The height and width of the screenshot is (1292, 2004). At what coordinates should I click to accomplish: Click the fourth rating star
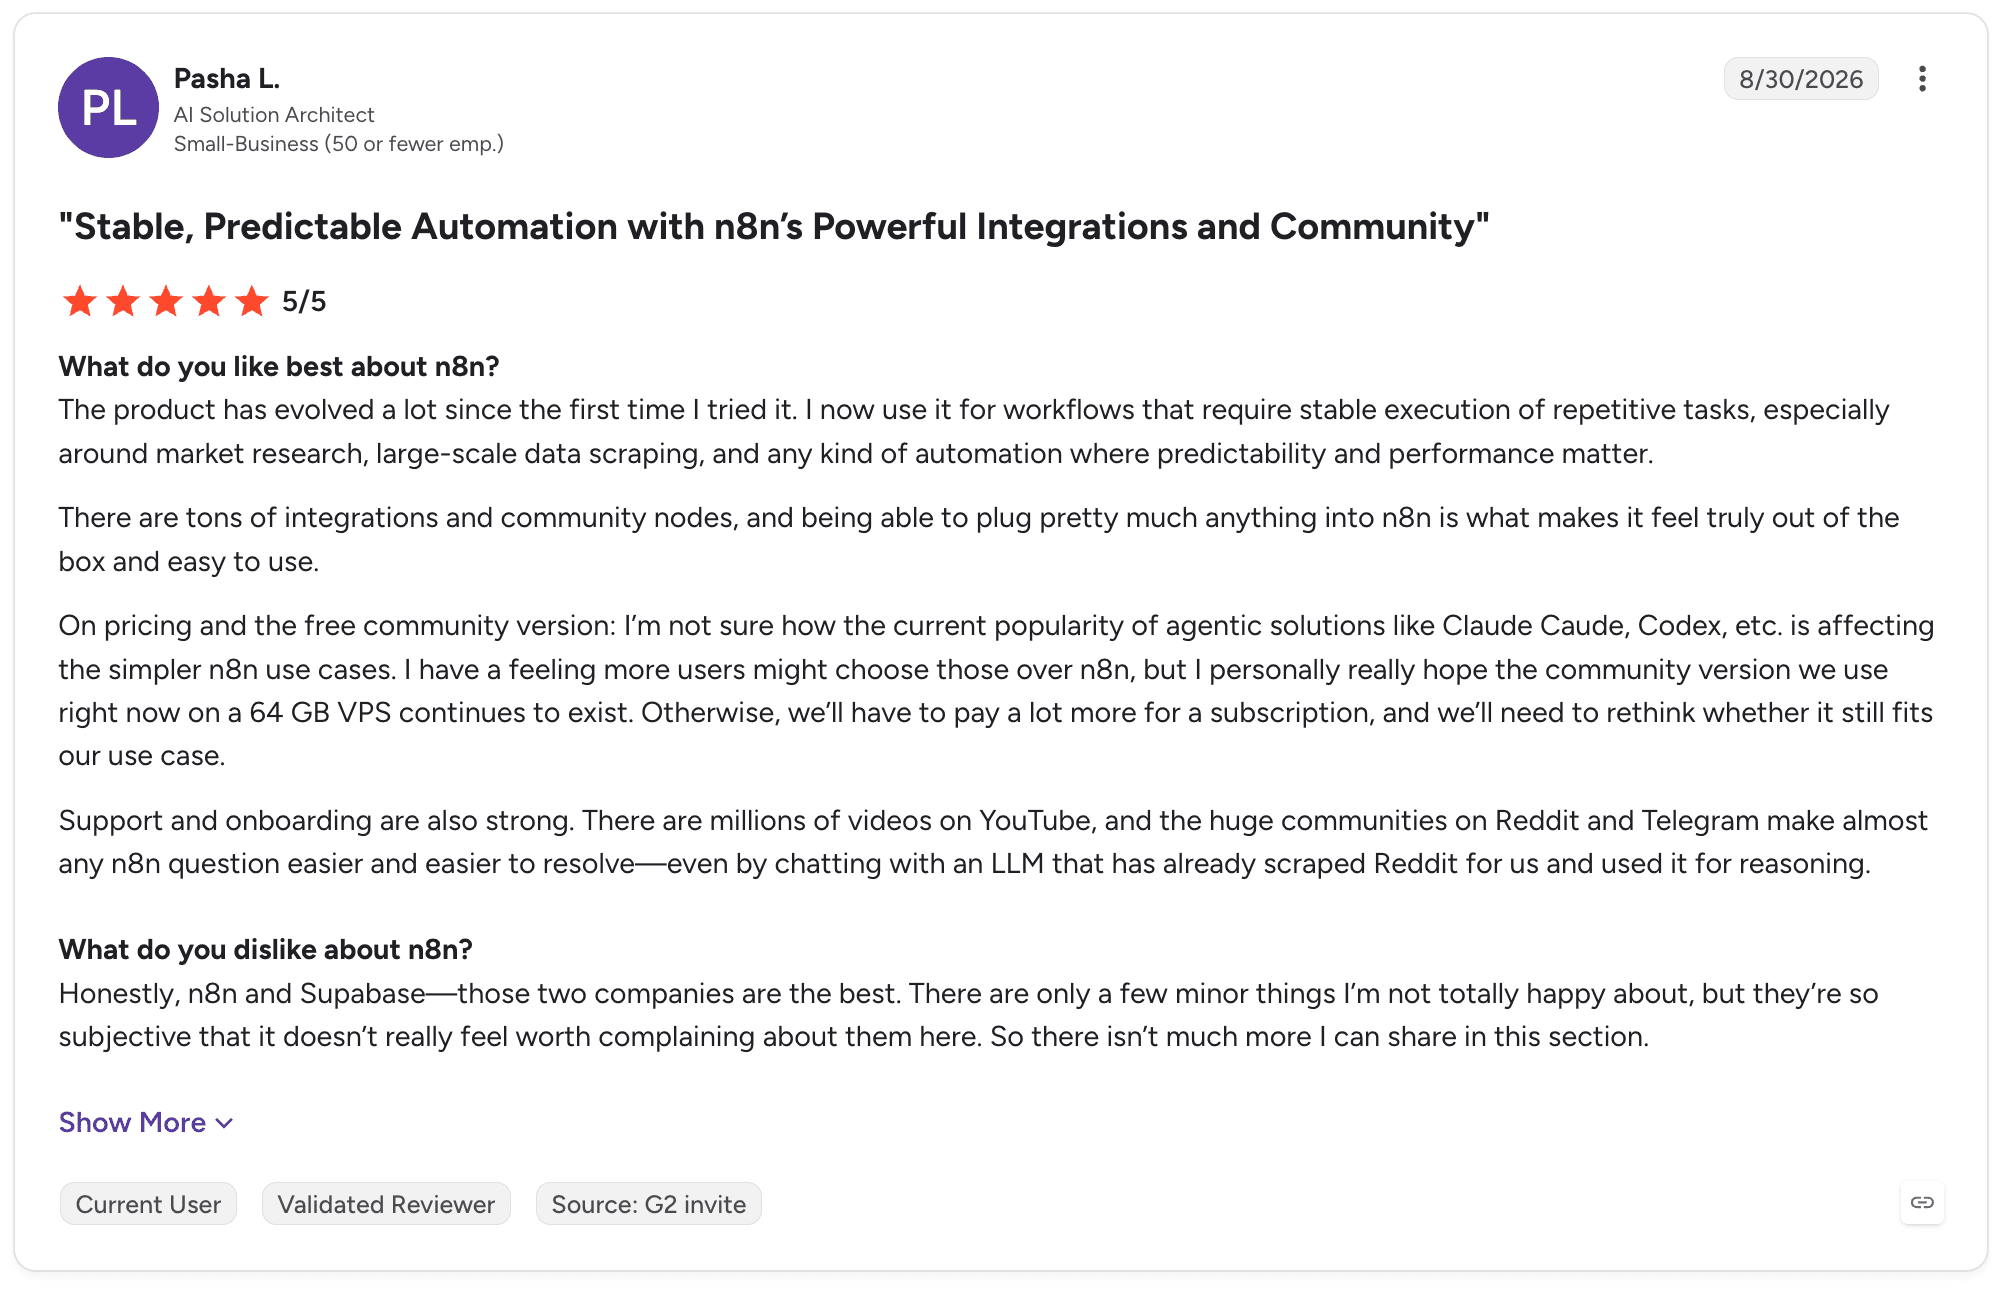(209, 301)
